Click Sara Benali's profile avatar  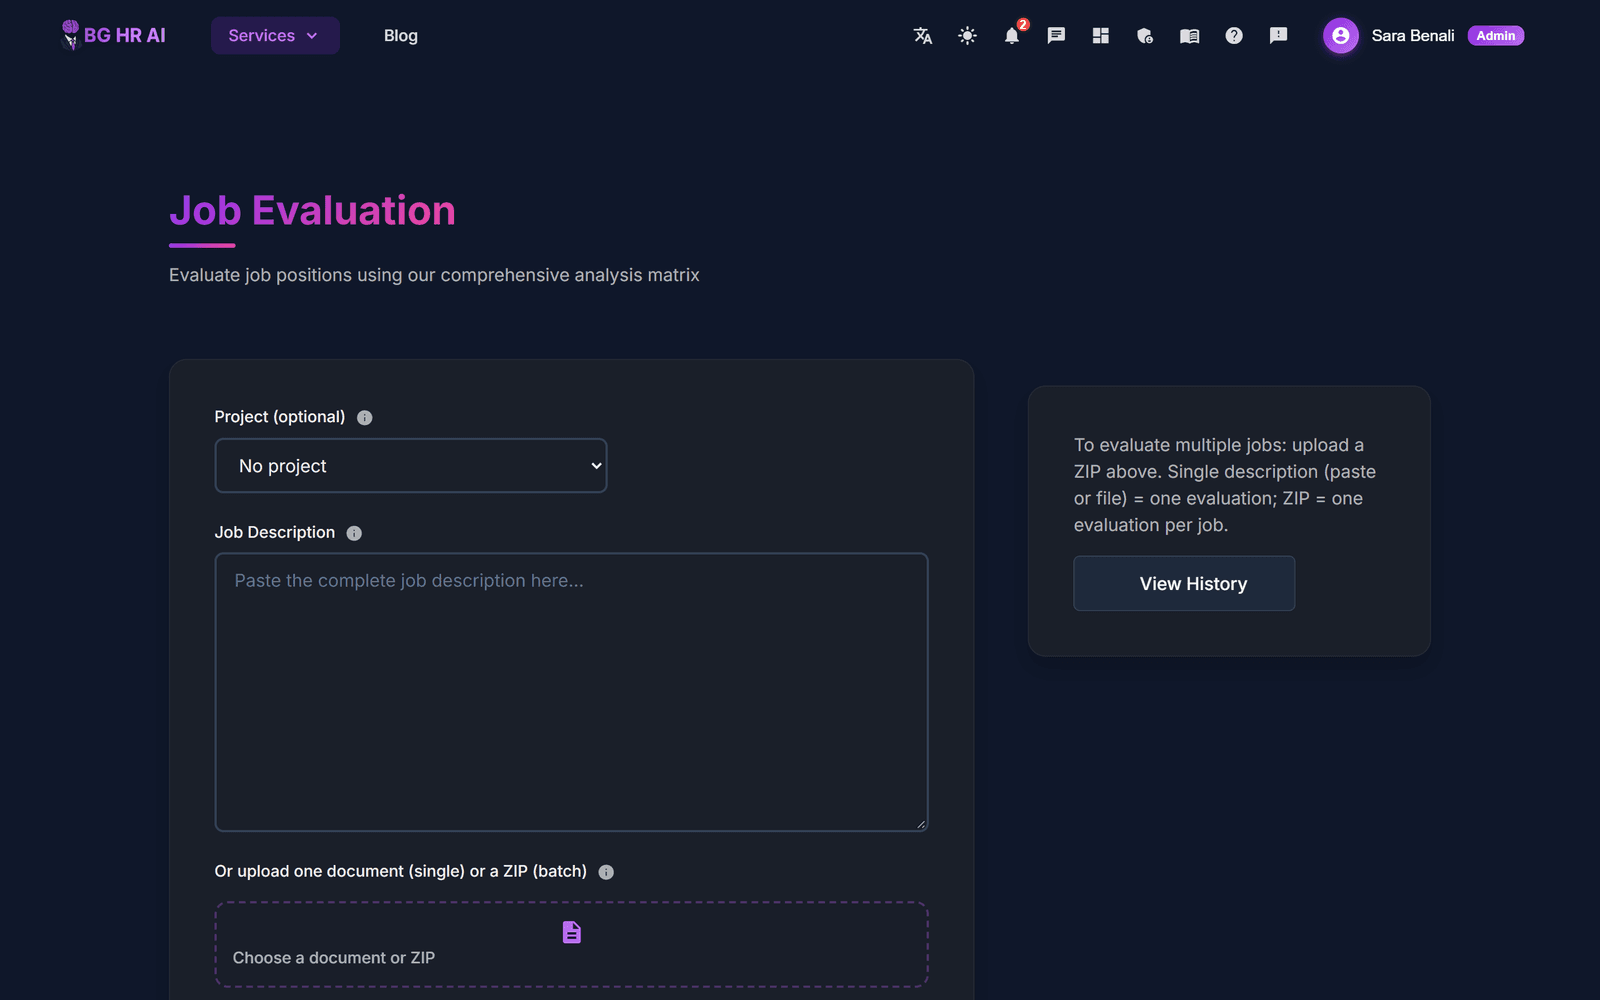point(1340,36)
